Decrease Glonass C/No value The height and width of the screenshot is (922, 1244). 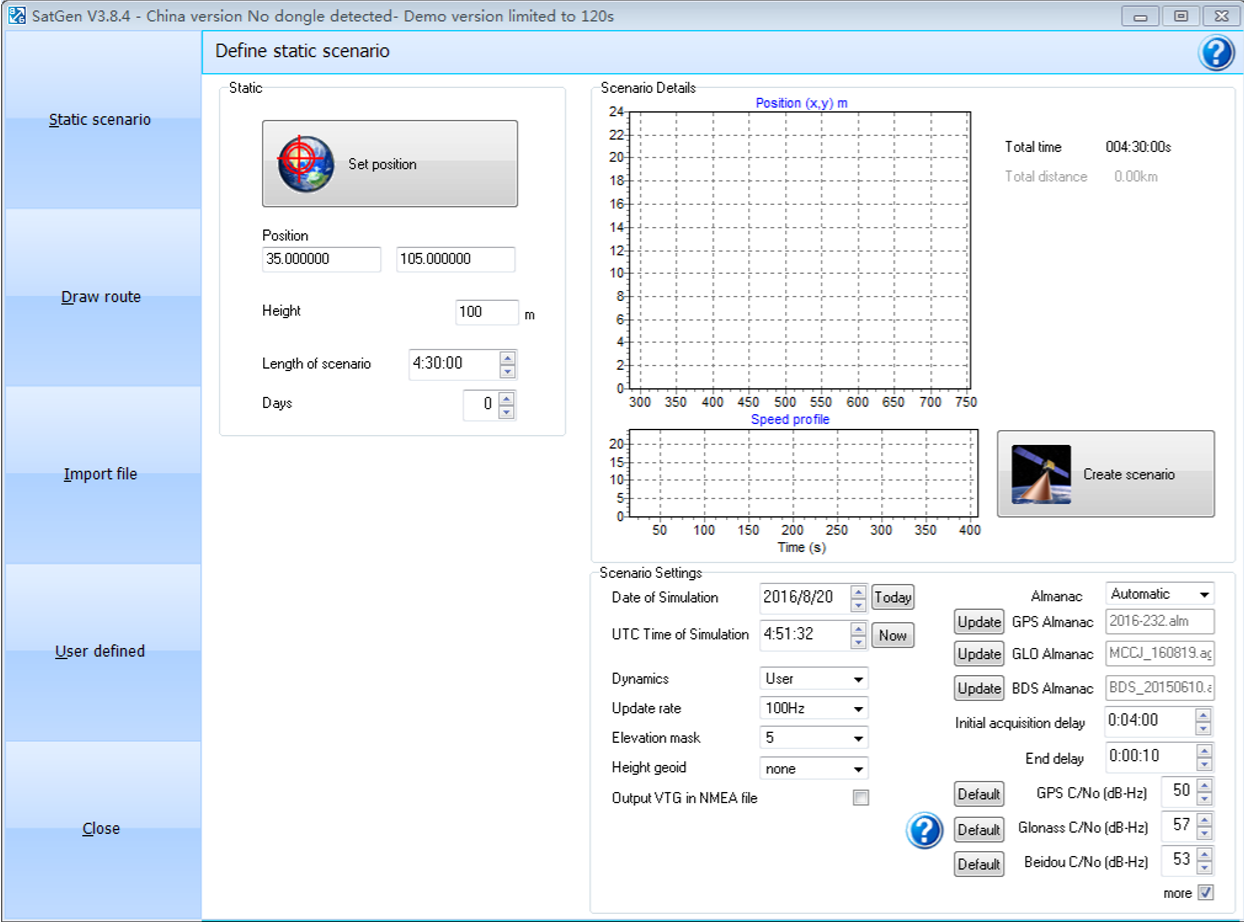coord(1204,833)
